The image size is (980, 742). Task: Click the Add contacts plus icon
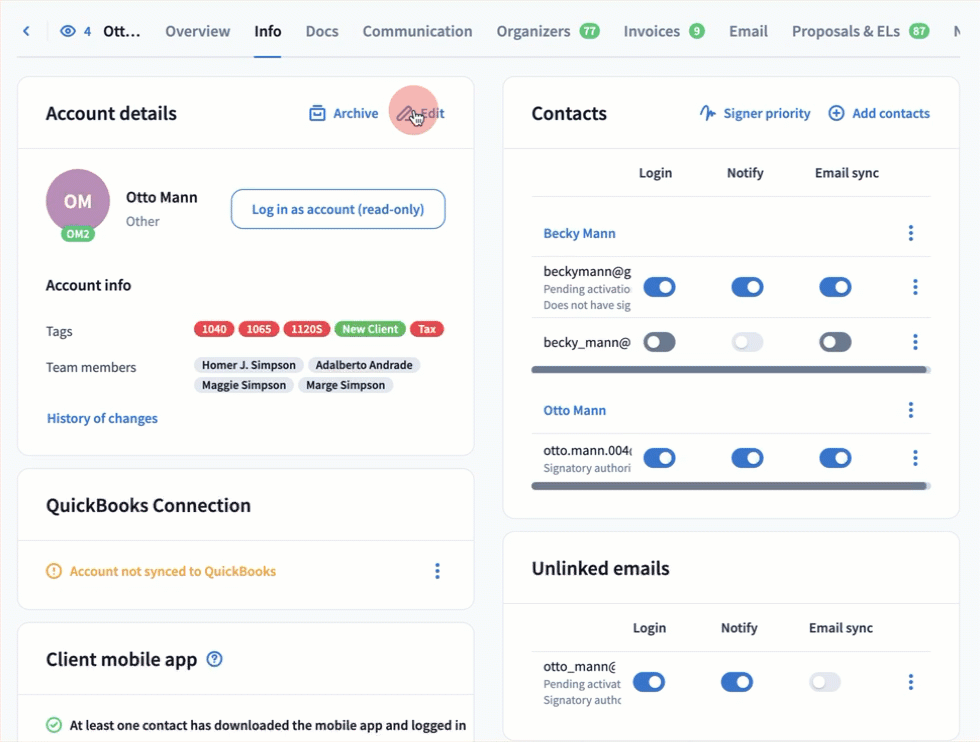point(837,114)
